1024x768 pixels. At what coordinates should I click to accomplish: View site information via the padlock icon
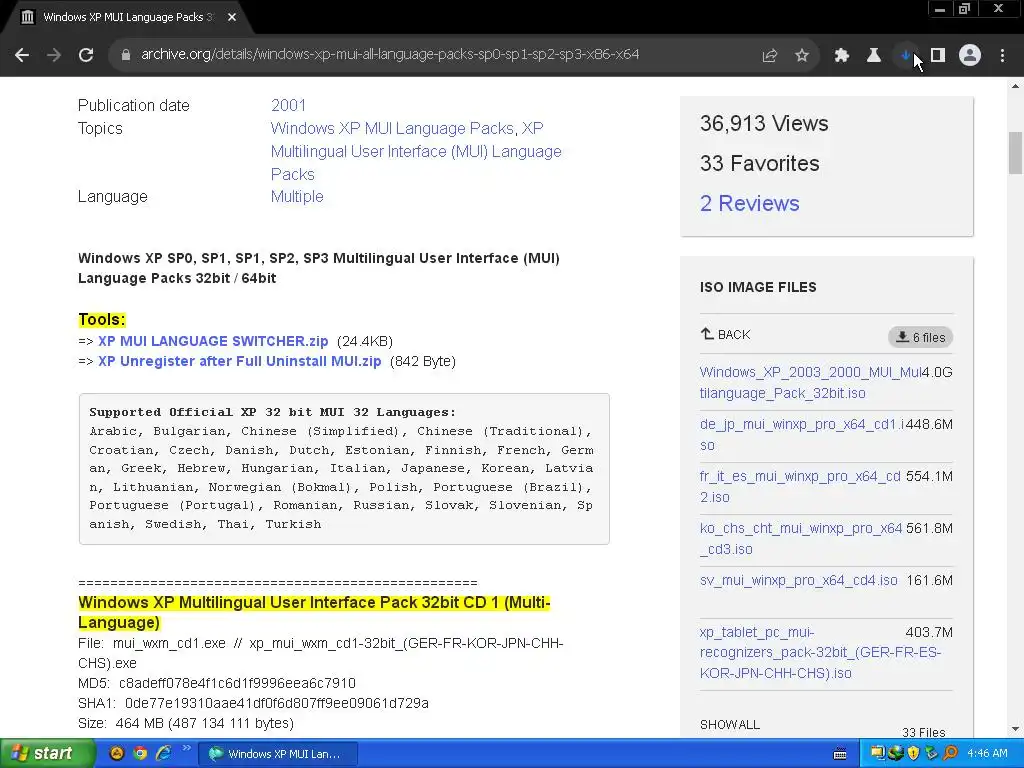(x=125, y=55)
